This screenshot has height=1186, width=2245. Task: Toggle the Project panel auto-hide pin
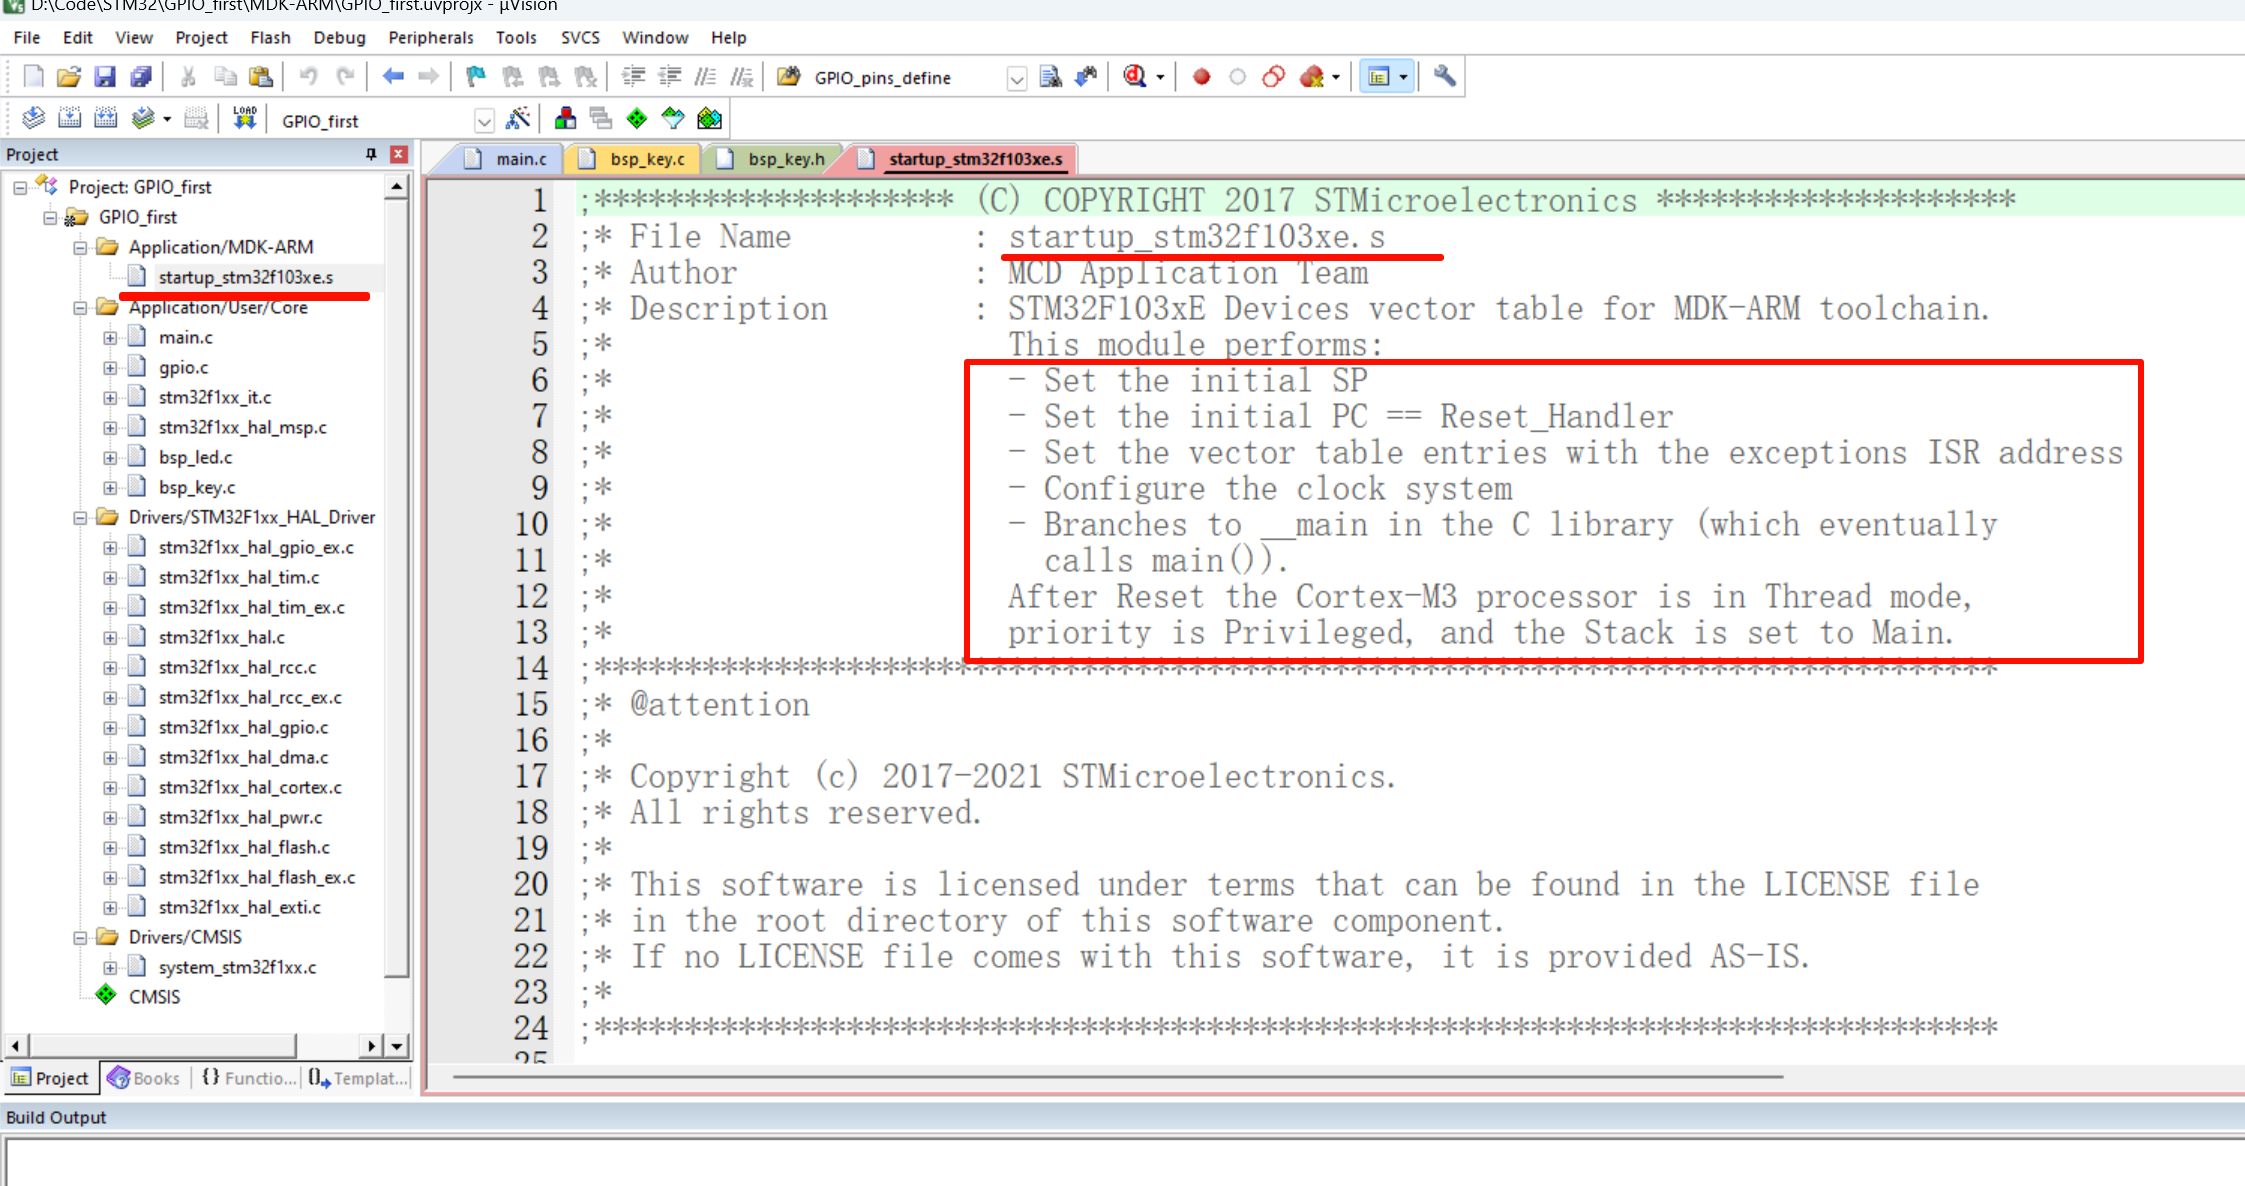click(371, 154)
